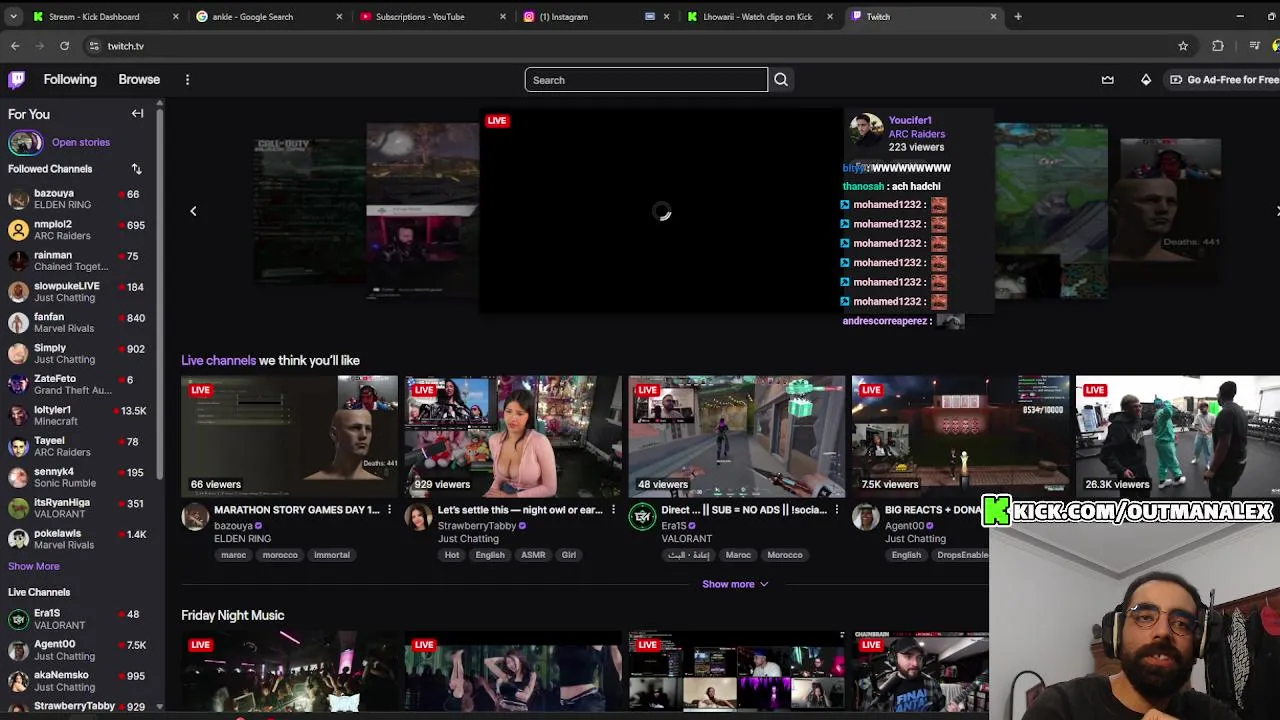Click Go Ad-Free for Free button
The image size is (1280, 720).
pyautogui.click(x=1225, y=80)
